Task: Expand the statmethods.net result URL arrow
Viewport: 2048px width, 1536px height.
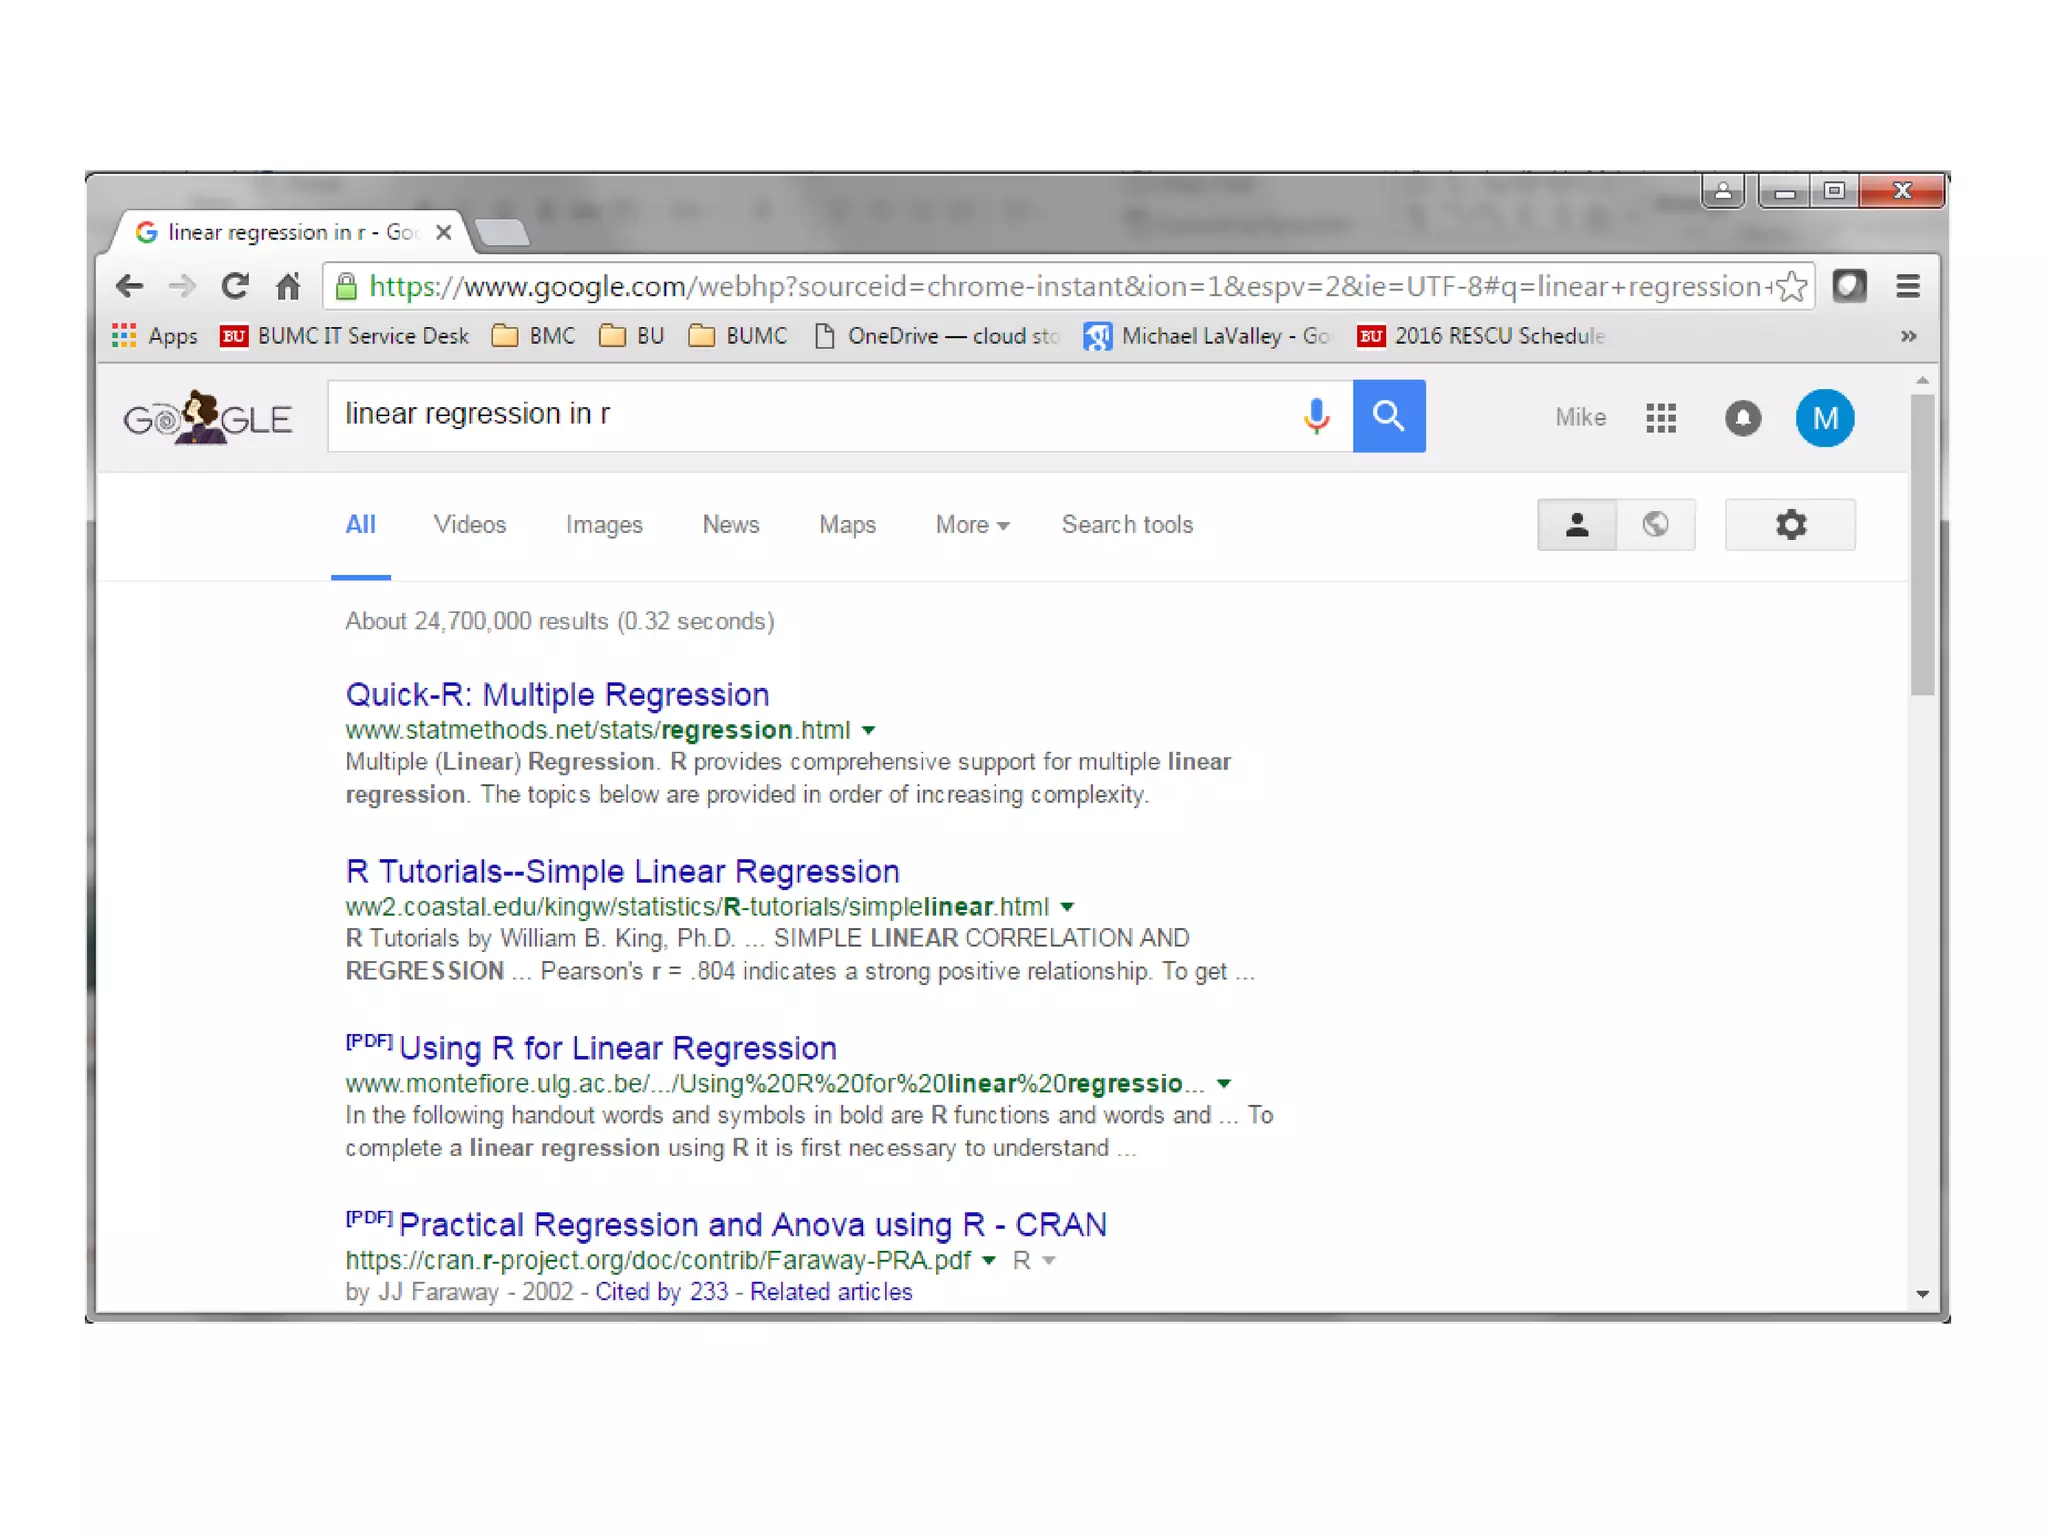Action: [868, 731]
